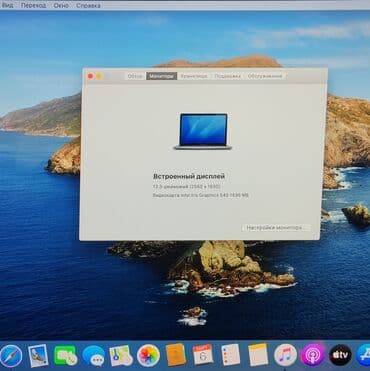The width and height of the screenshot is (370, 371).
Task: Open the Справка menu
Action: (x=88, y=5)
